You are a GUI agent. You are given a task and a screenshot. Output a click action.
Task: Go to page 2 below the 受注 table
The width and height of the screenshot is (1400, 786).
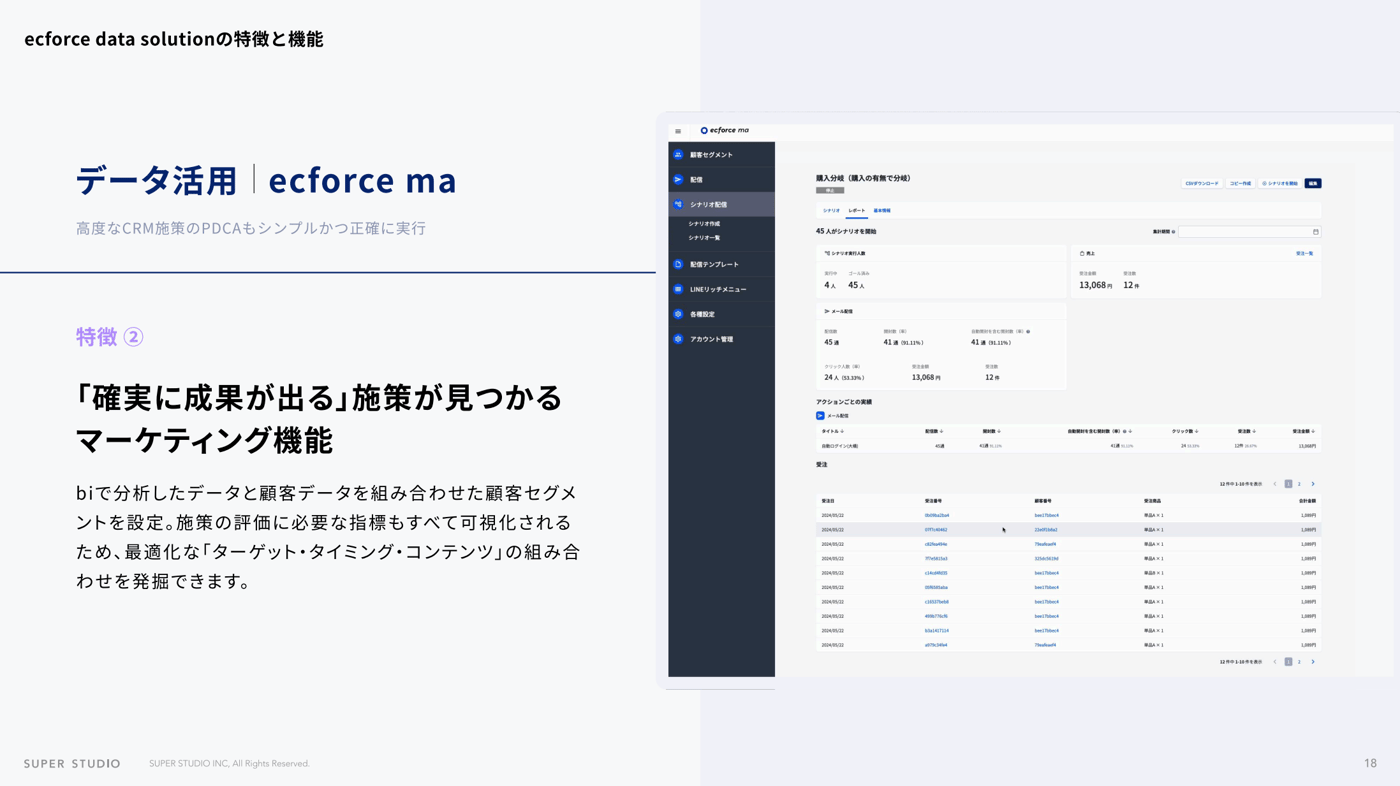click(1299, 662)
